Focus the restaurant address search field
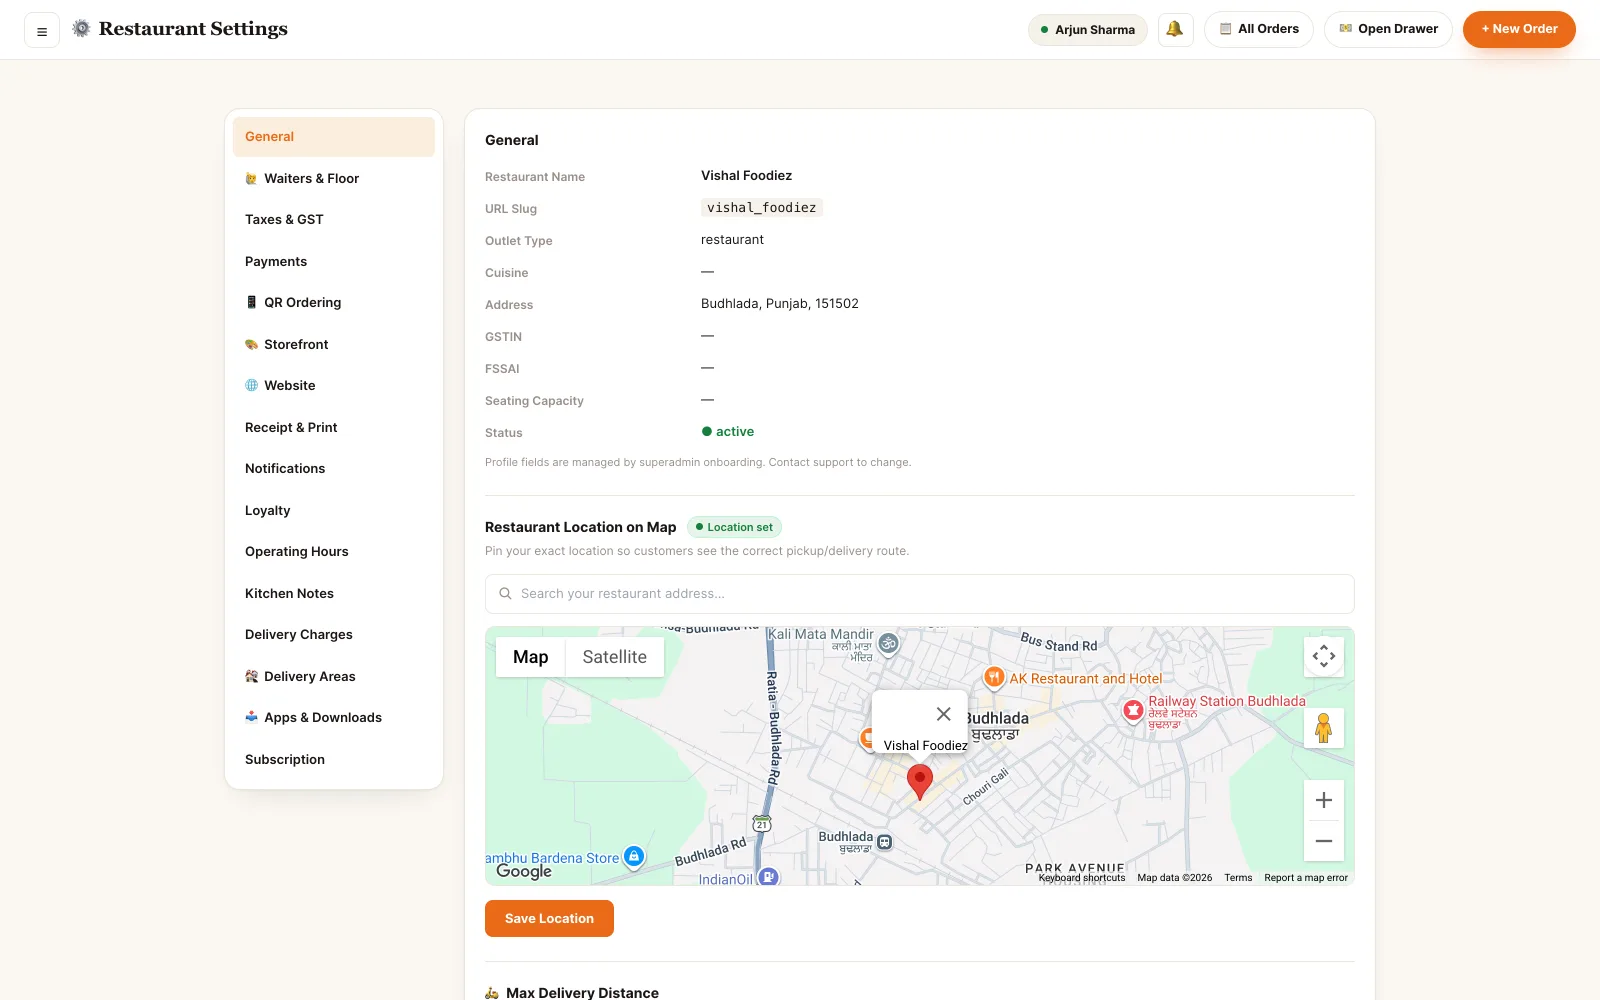1600x1000 pixels. point(920,594)
